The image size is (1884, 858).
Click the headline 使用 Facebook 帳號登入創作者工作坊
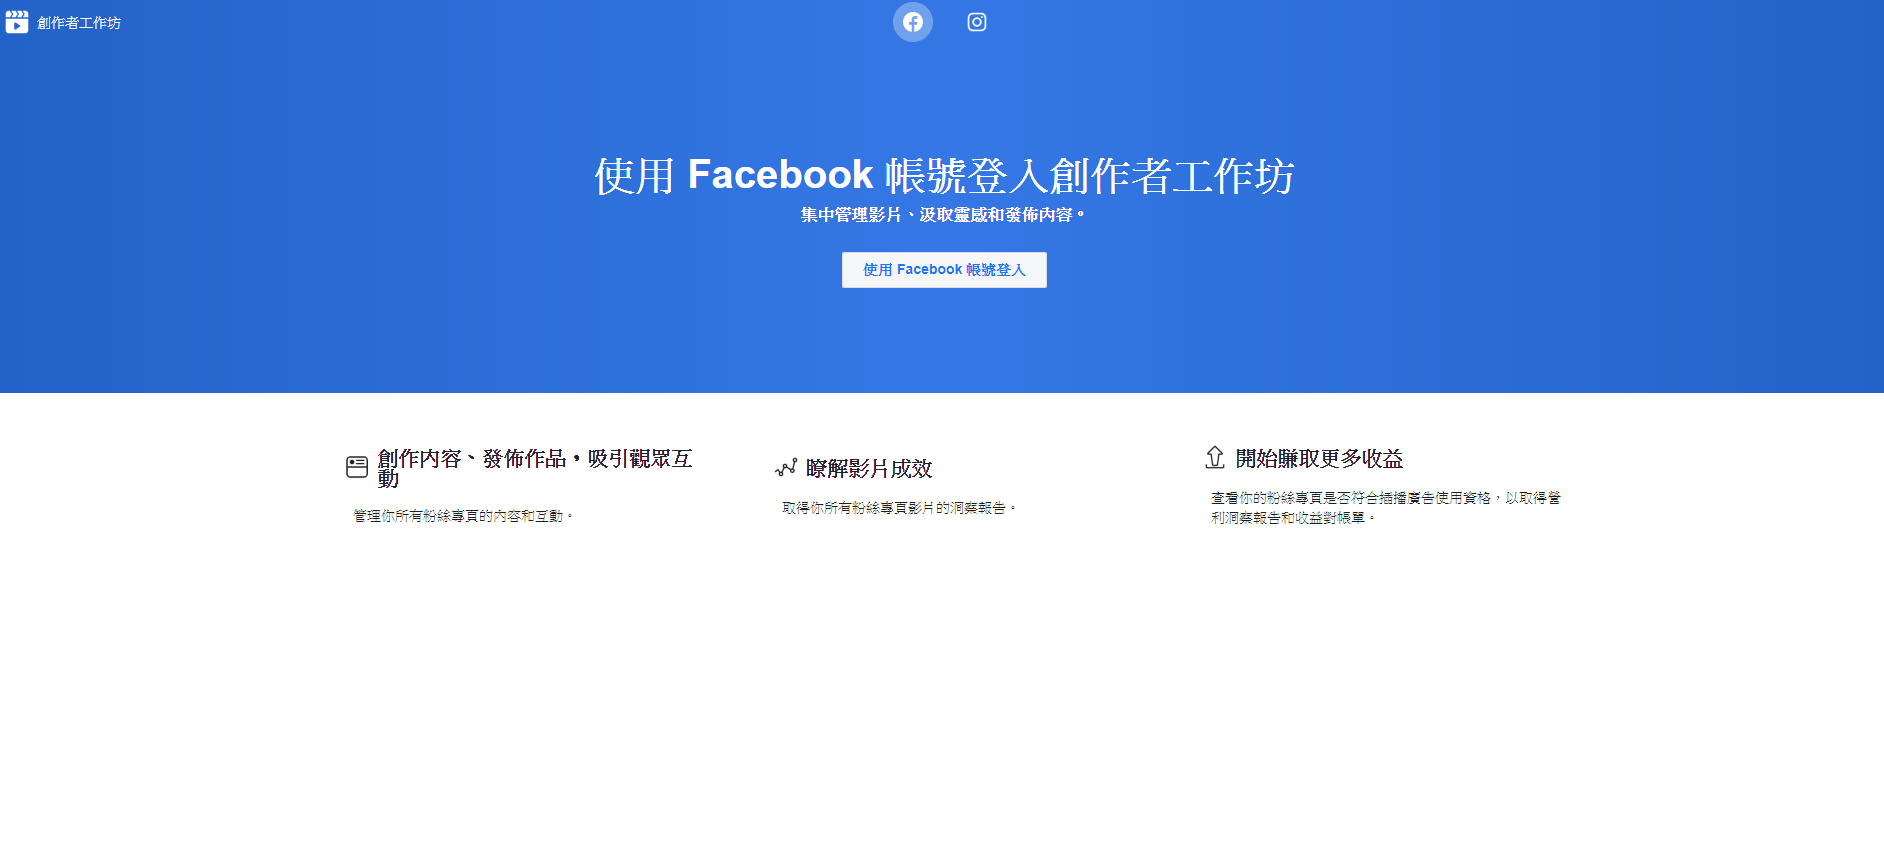point(944,176)
